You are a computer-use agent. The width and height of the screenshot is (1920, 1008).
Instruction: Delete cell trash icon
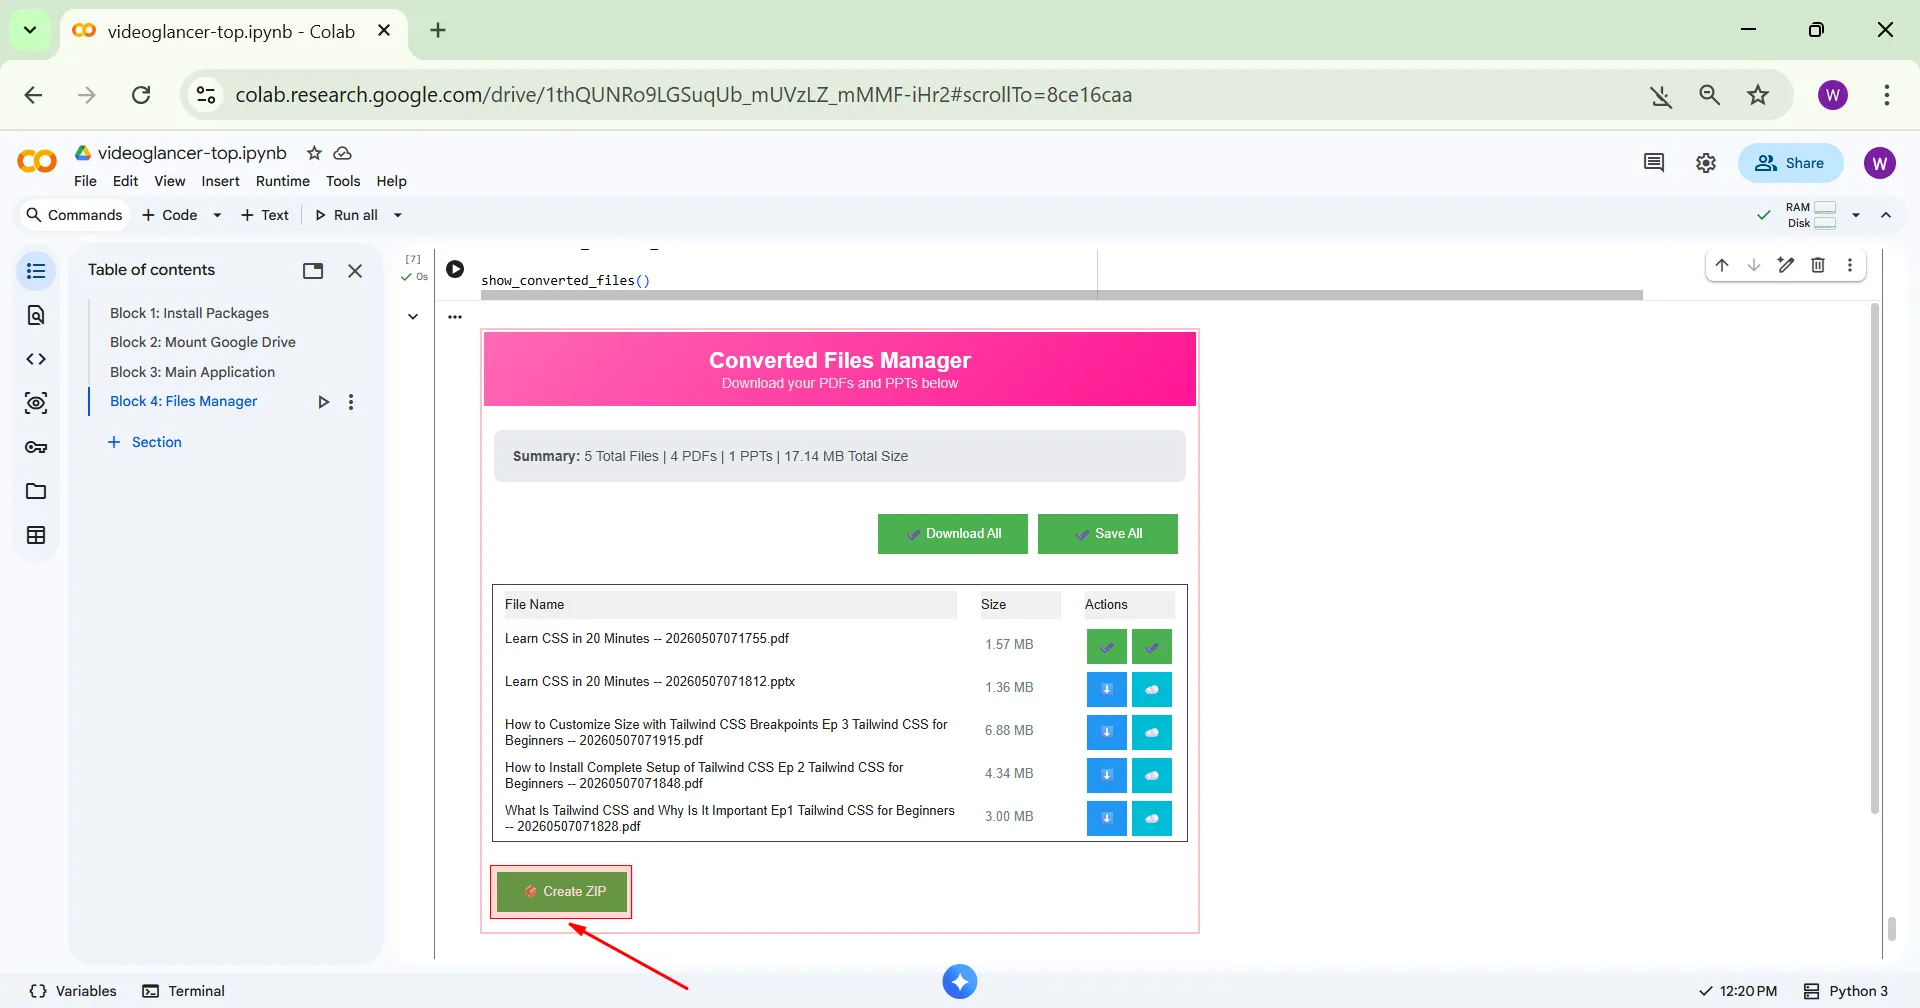pyautogui.click(x=1818, y=265)
